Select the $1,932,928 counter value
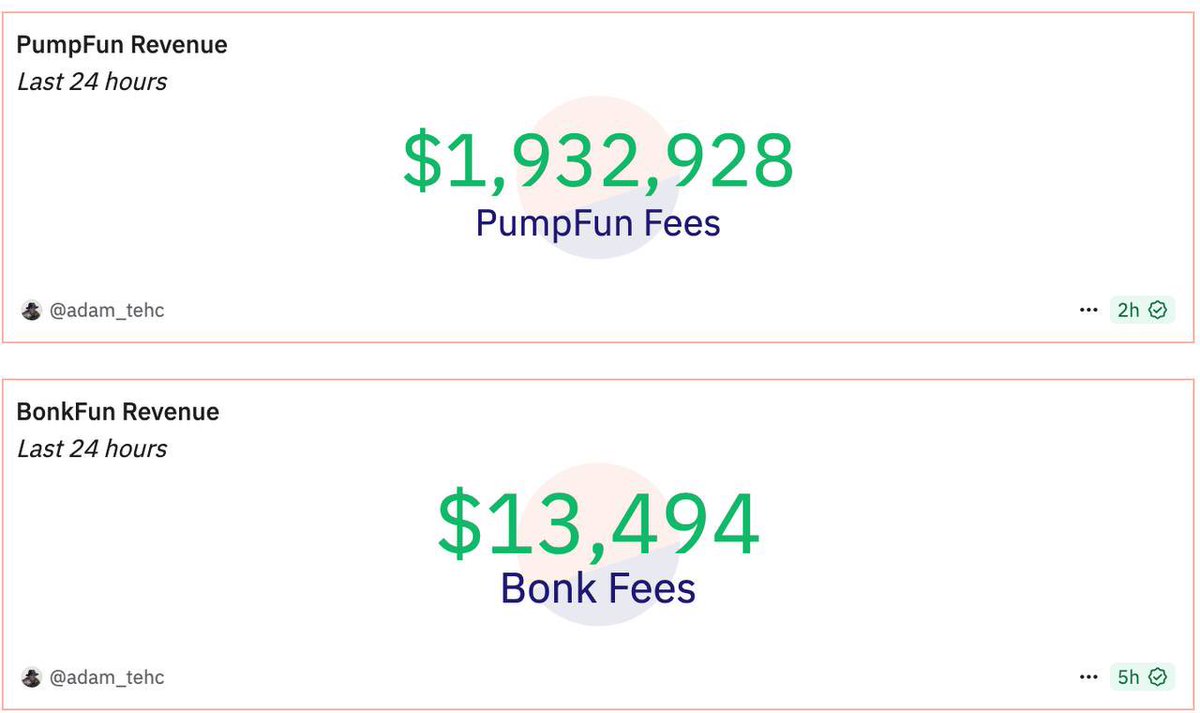Image resolution: width=1200 pixels, height=713 pixels. click(598, 161)
